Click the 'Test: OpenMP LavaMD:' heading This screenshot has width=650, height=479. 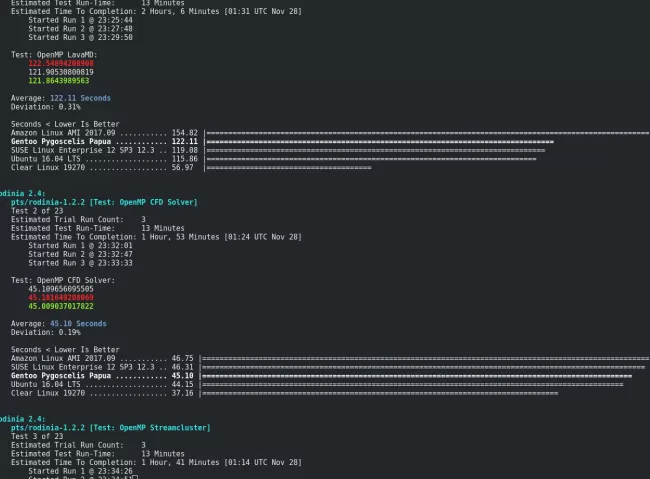tap(54, 55)
